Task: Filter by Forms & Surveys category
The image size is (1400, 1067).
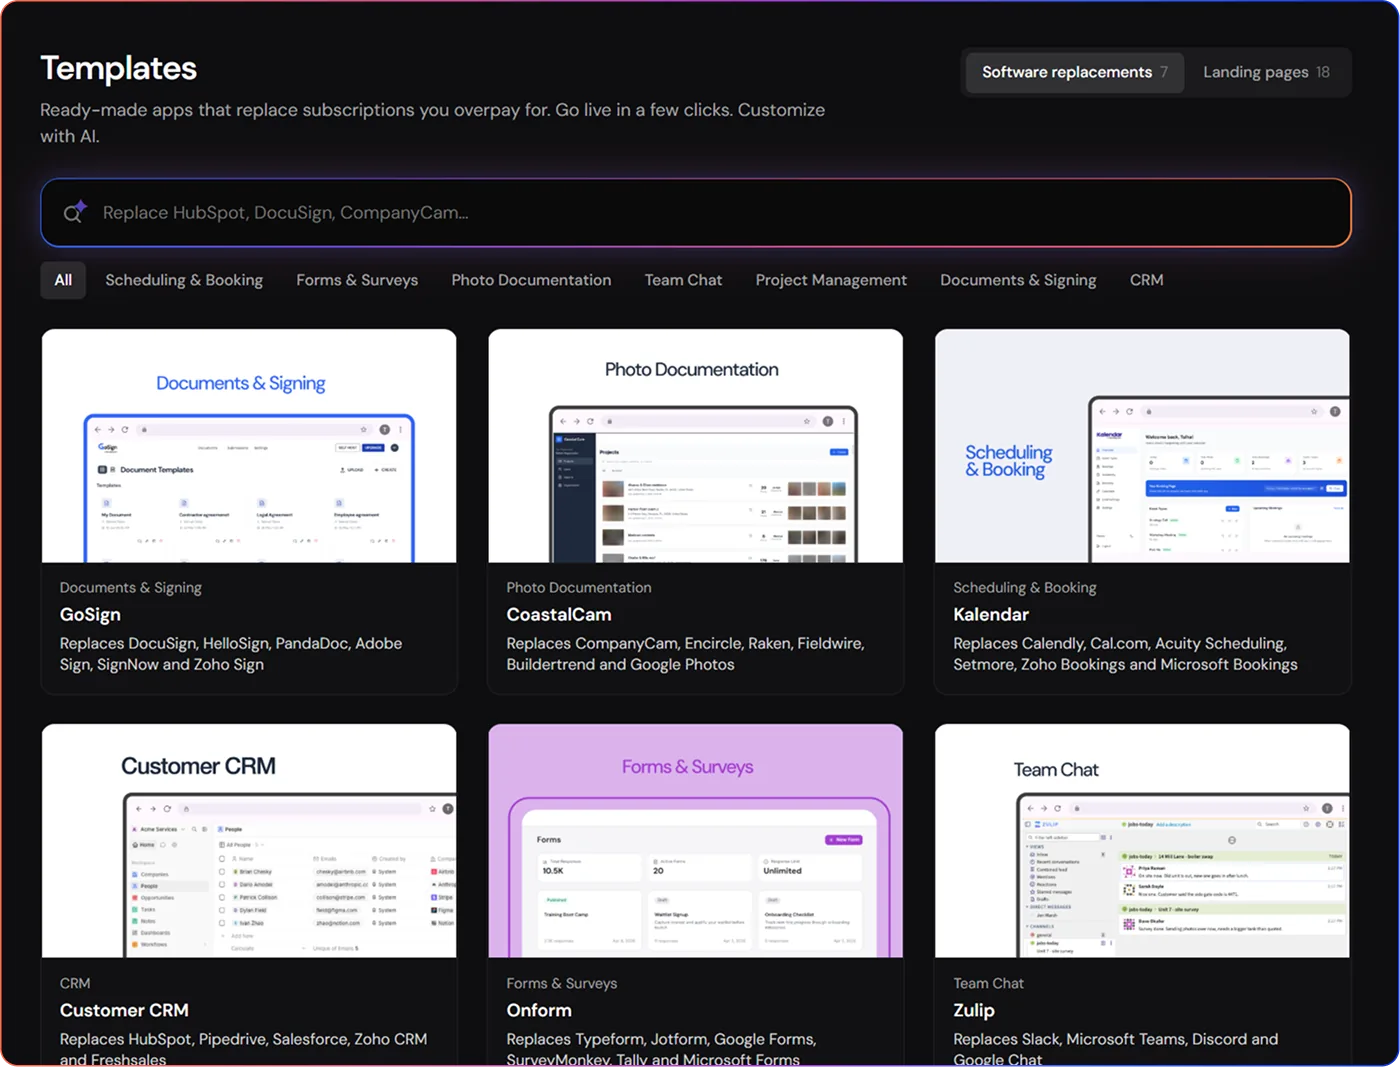Action: point(357,280)
